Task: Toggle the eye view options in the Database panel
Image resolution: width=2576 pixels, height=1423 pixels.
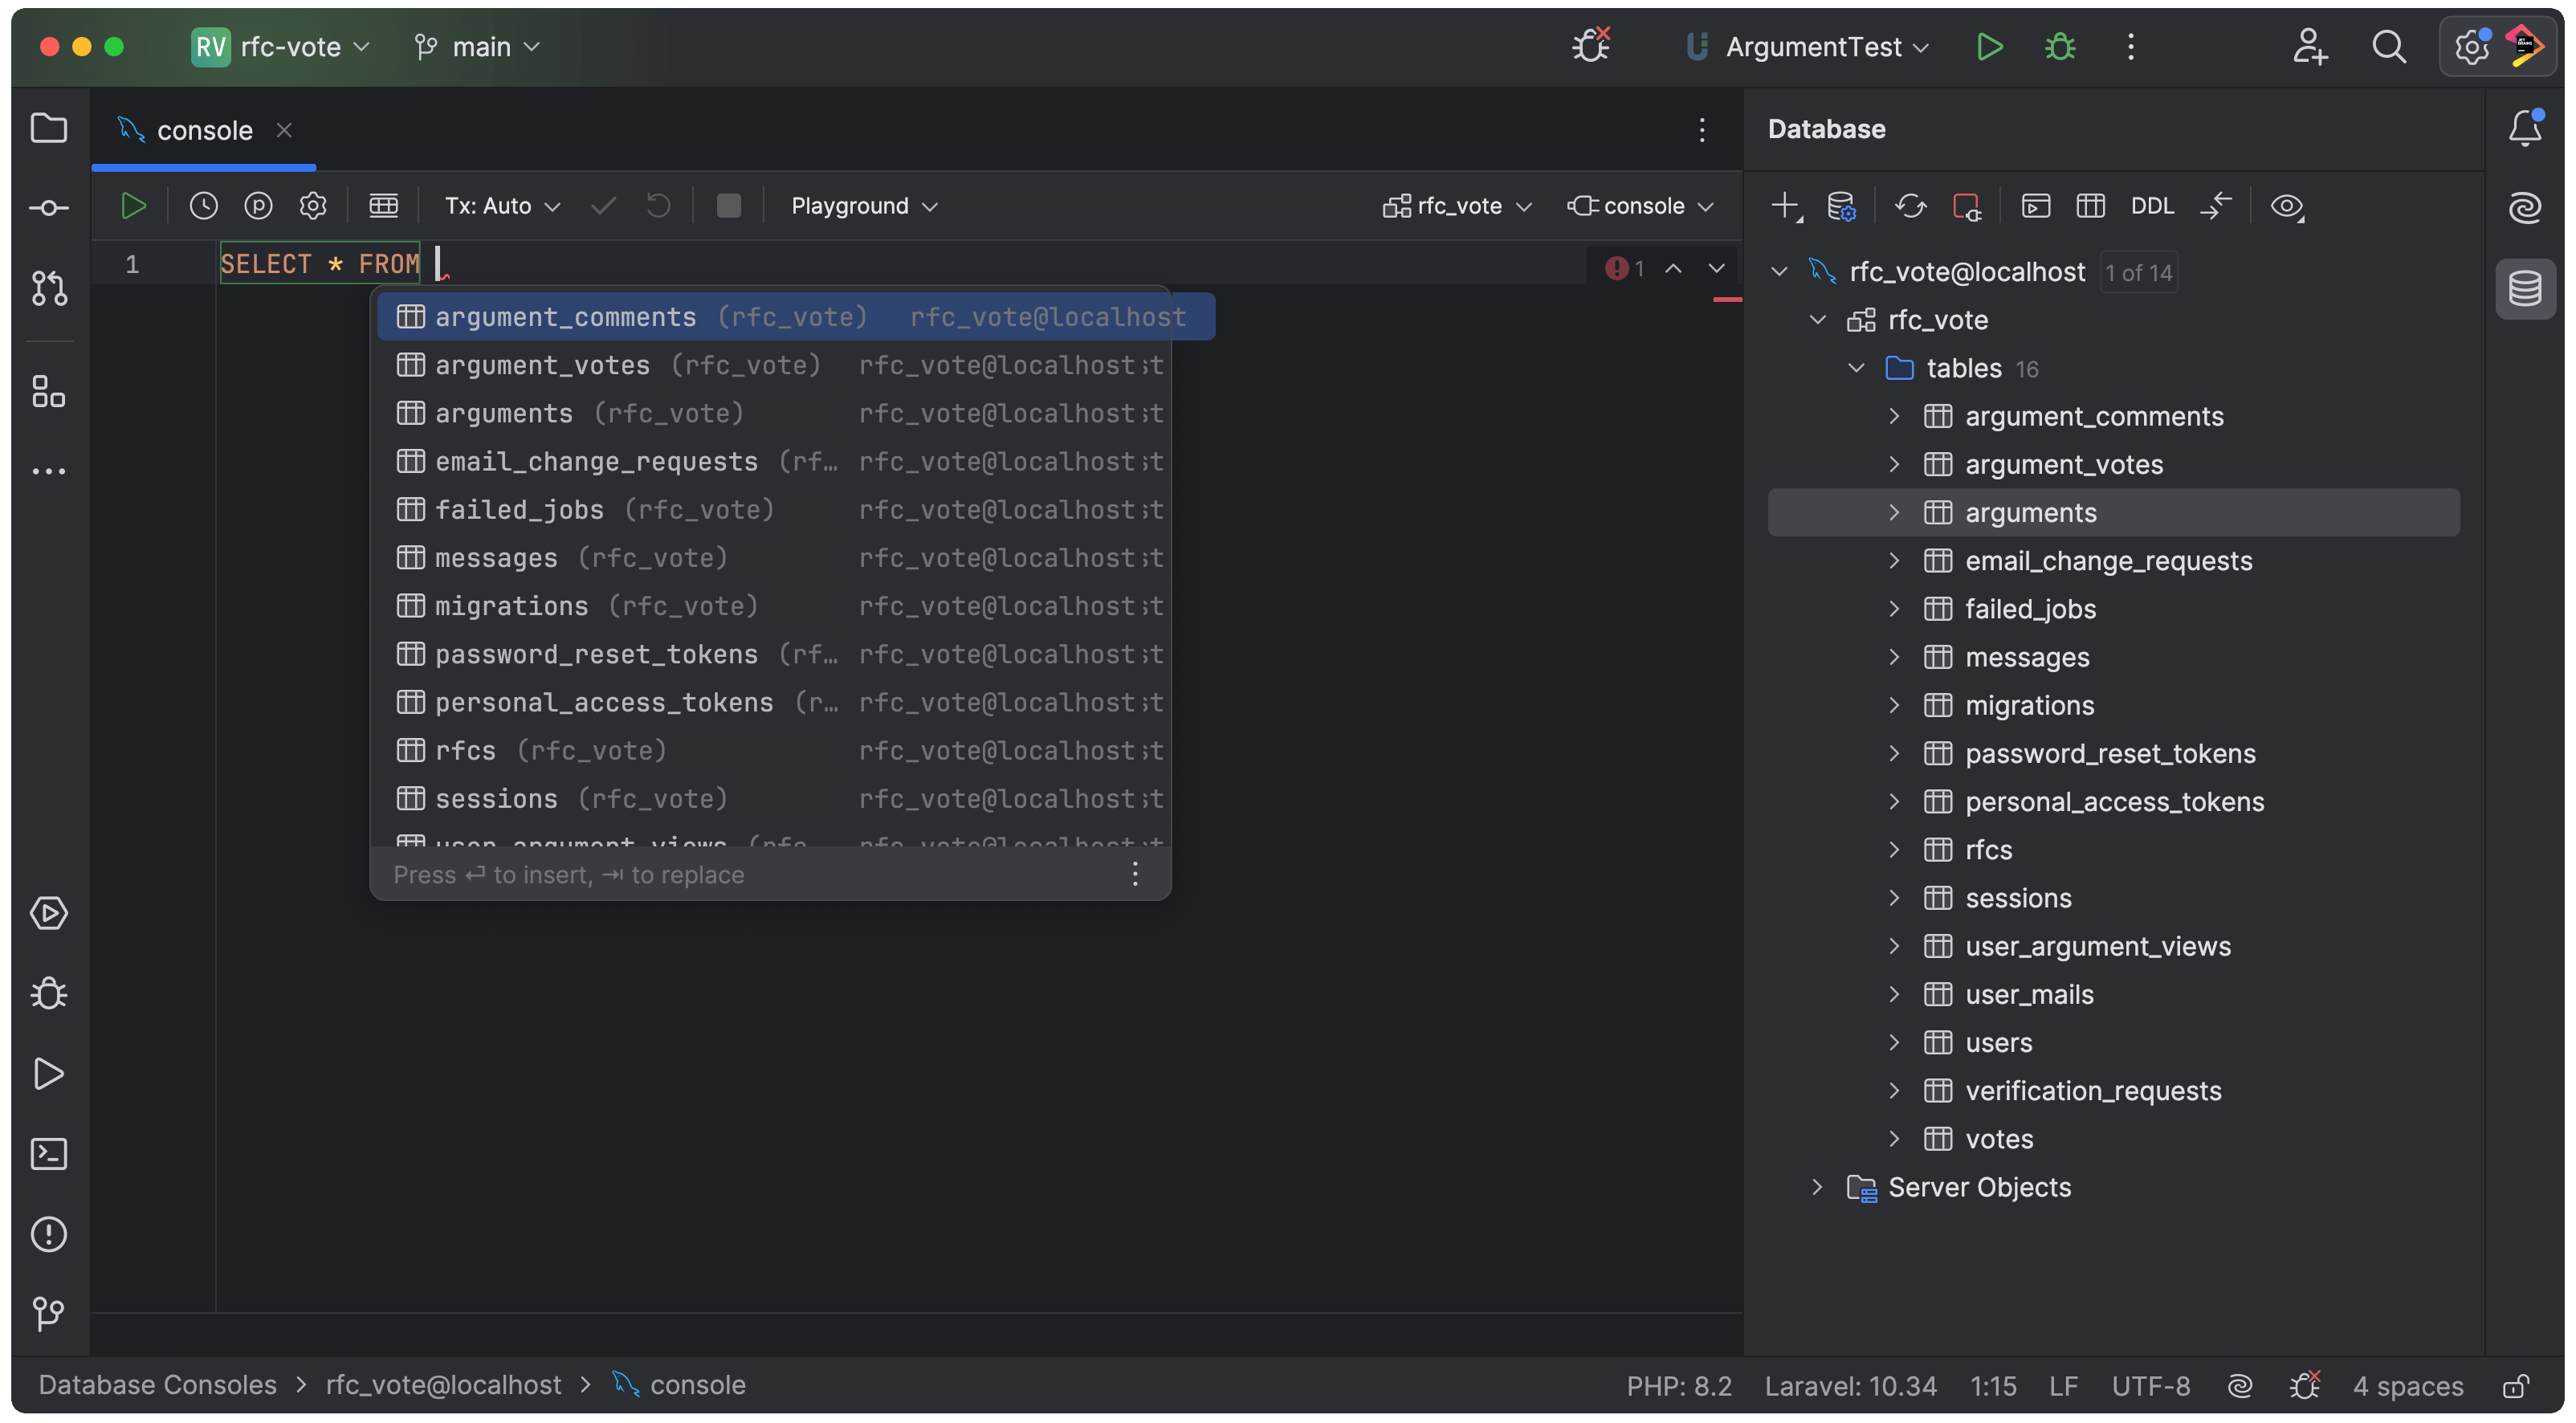Action: (2286, 206)
